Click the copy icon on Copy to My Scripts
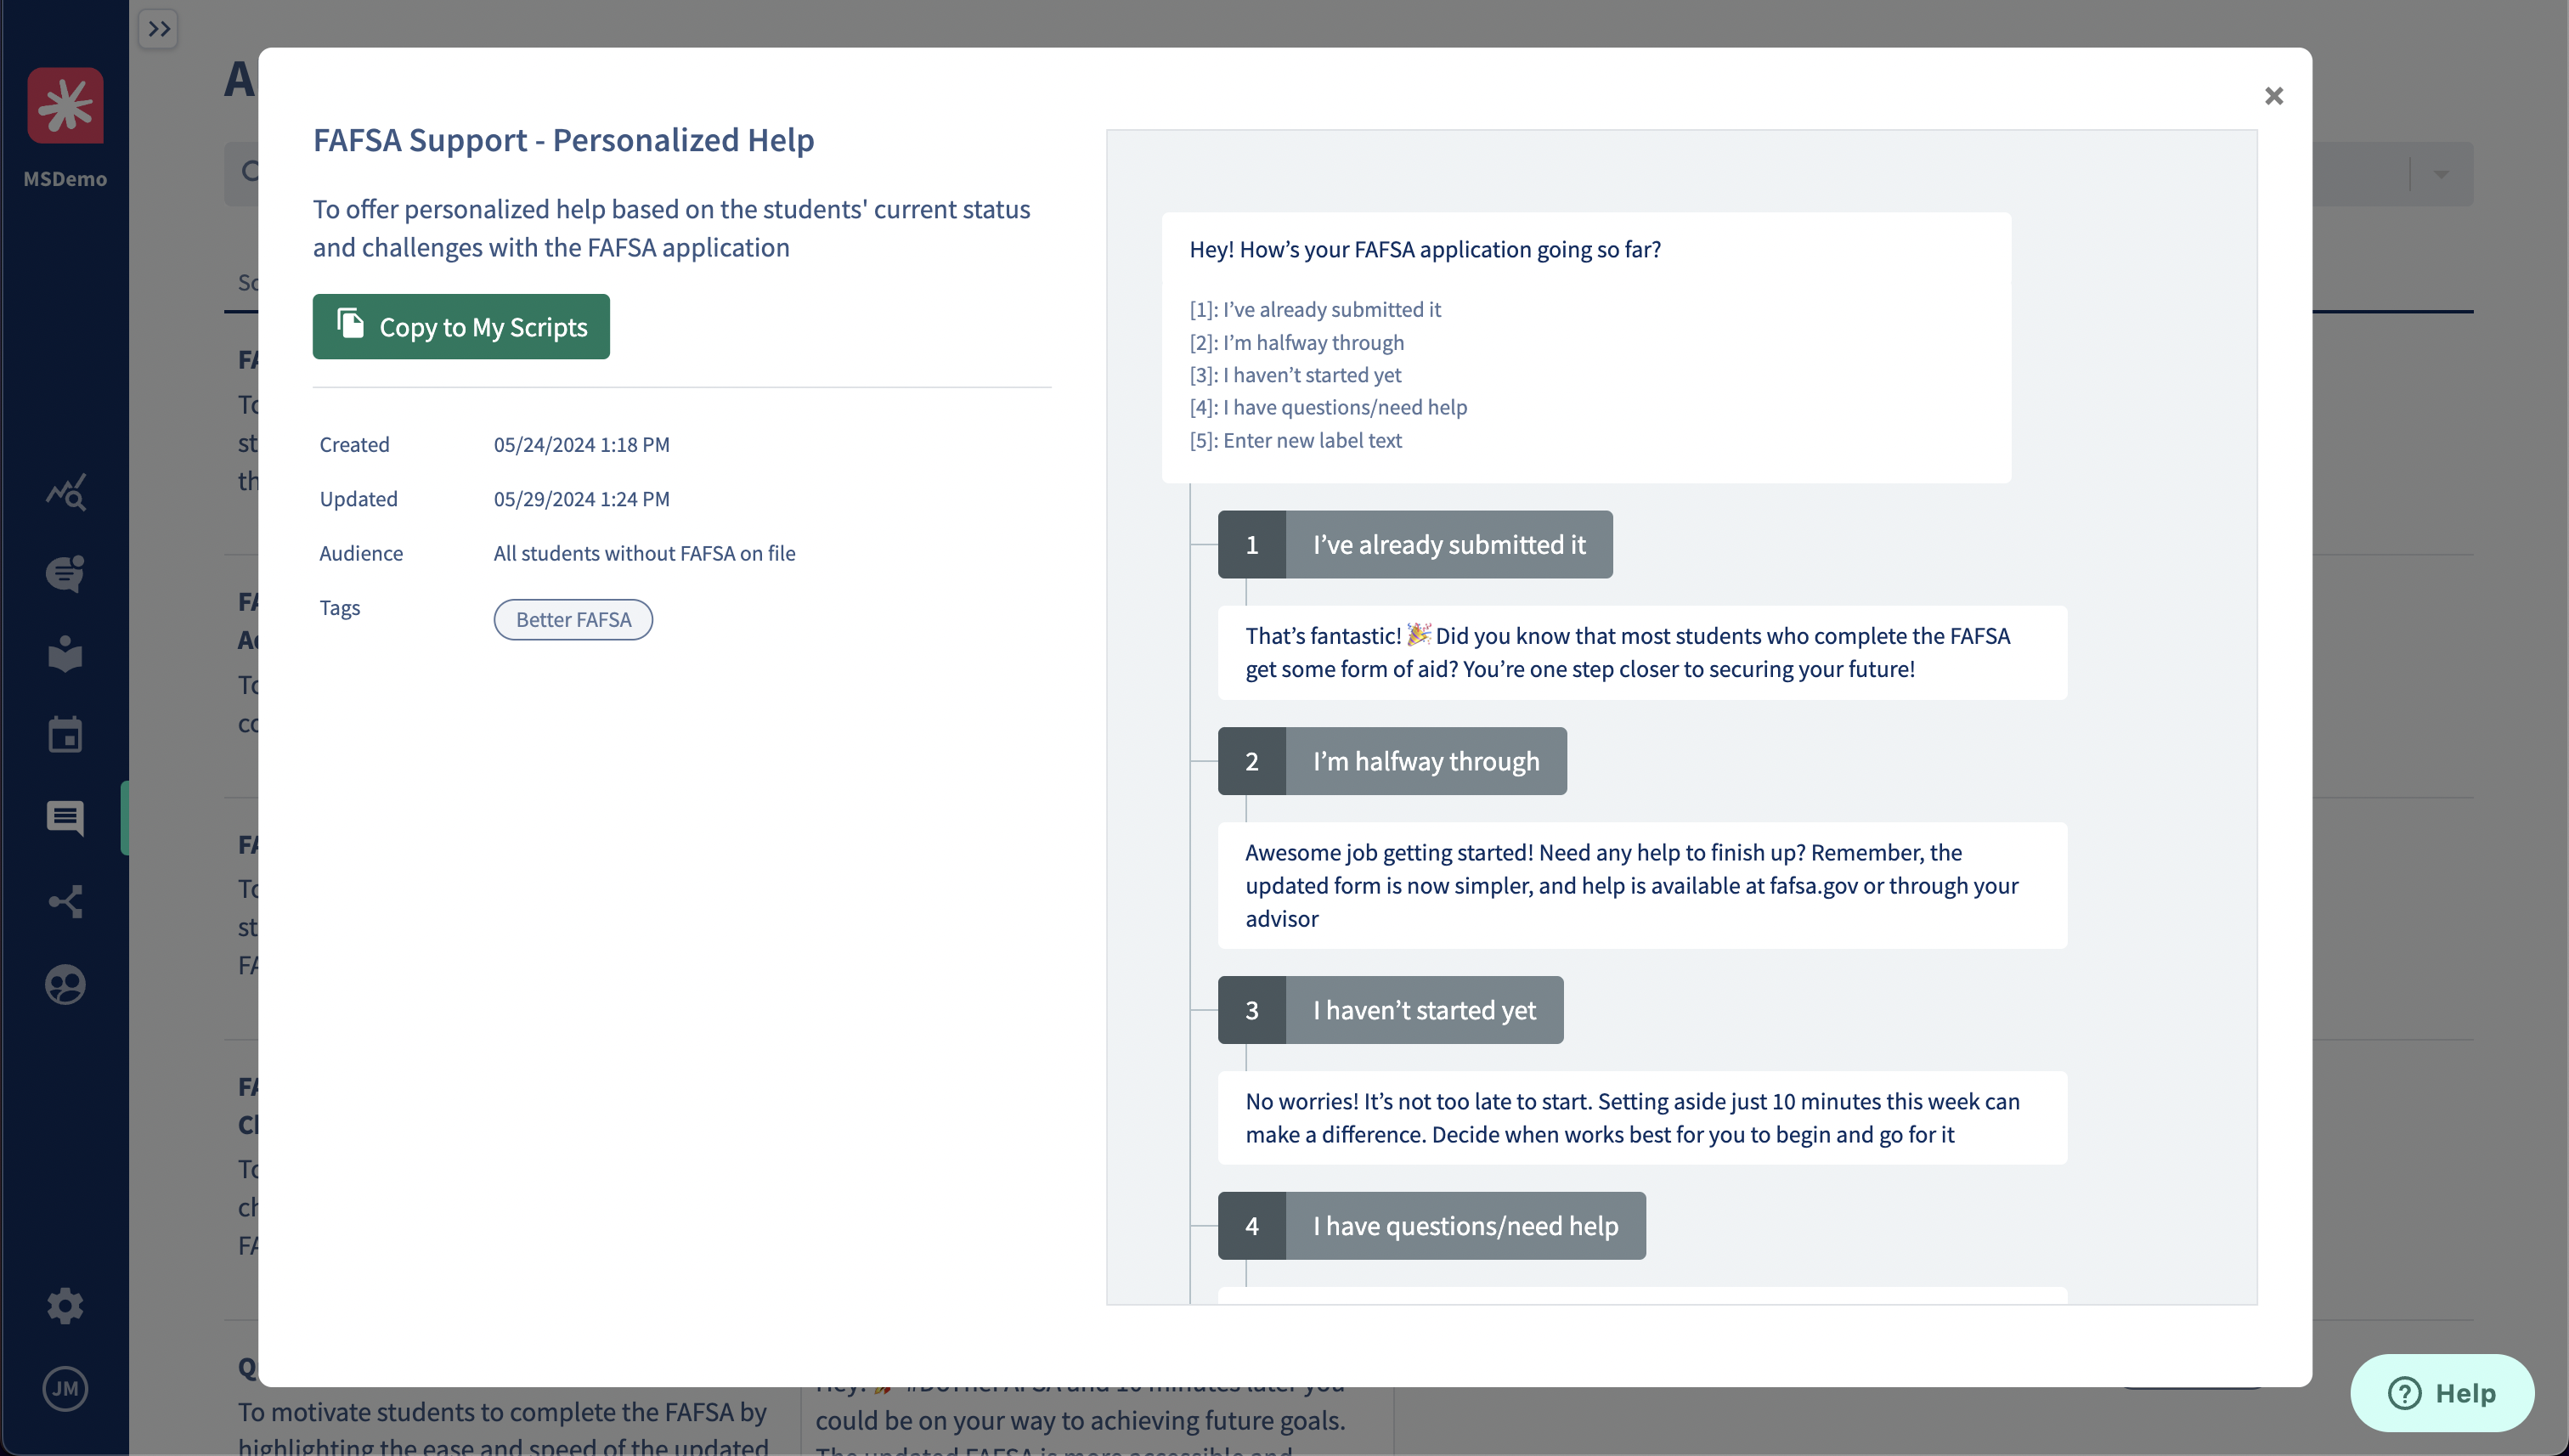 (x=350, y=323)
